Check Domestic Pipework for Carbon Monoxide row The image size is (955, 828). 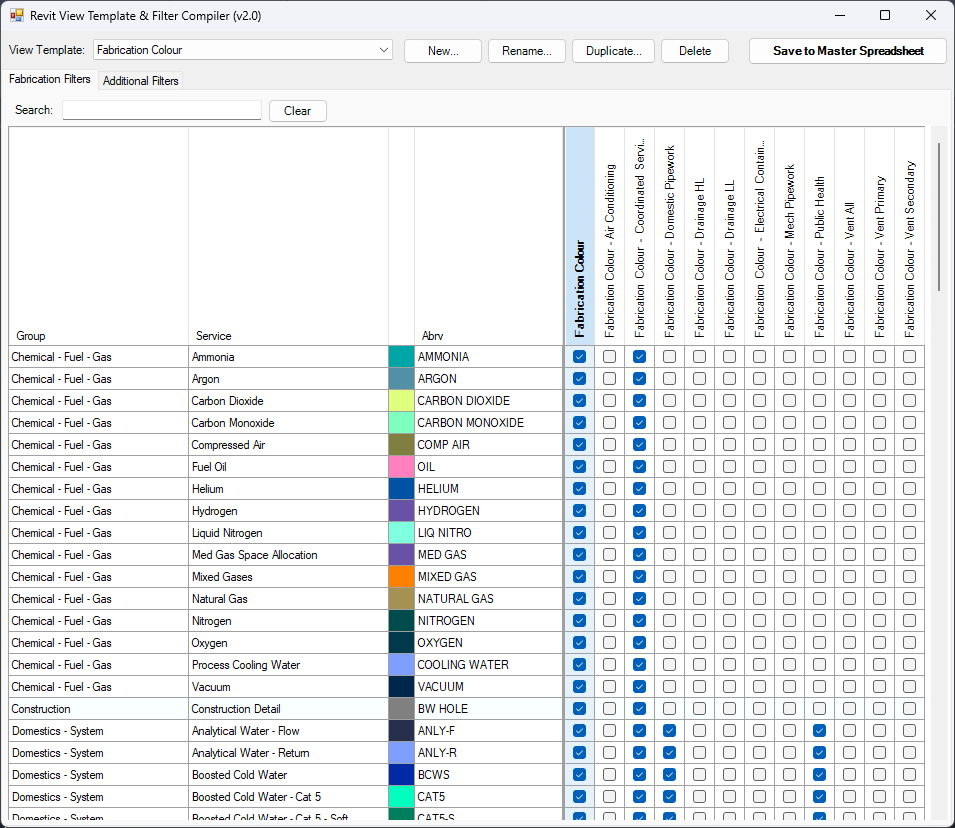click(669, 422)
